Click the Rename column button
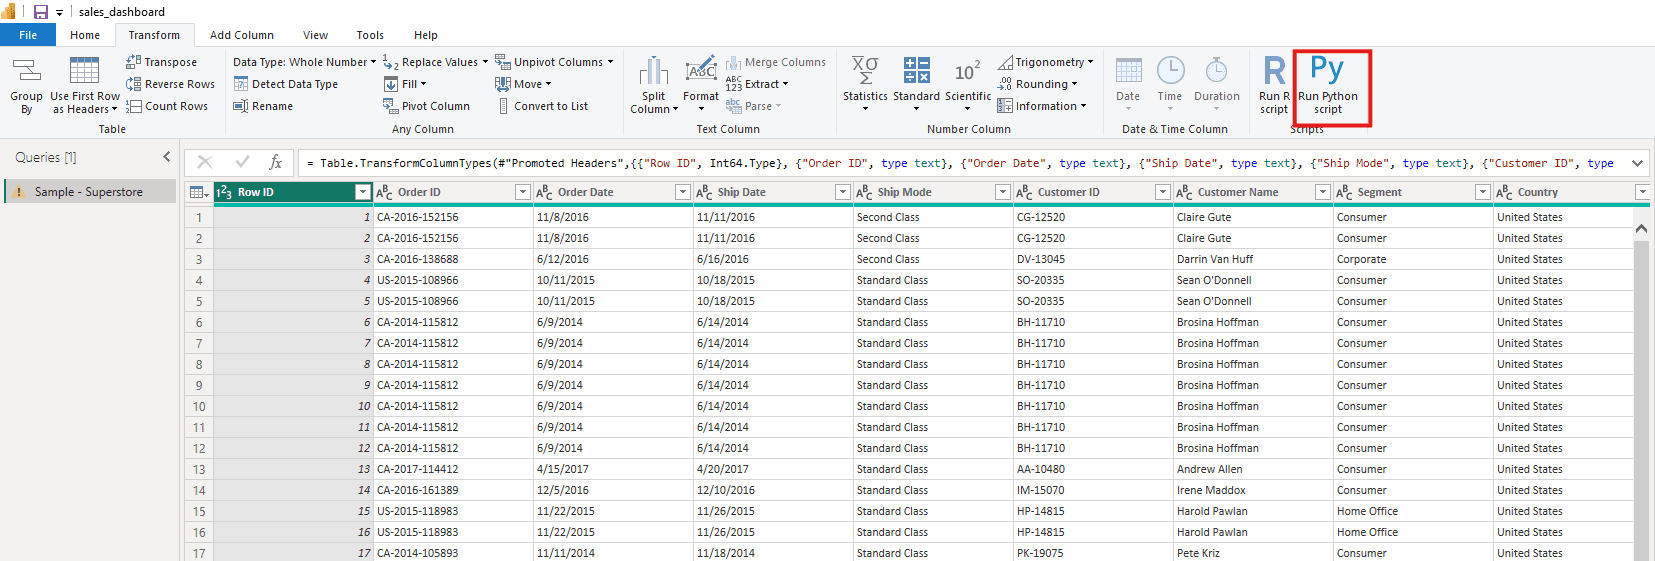1655x561 pixels. (263, 106)
